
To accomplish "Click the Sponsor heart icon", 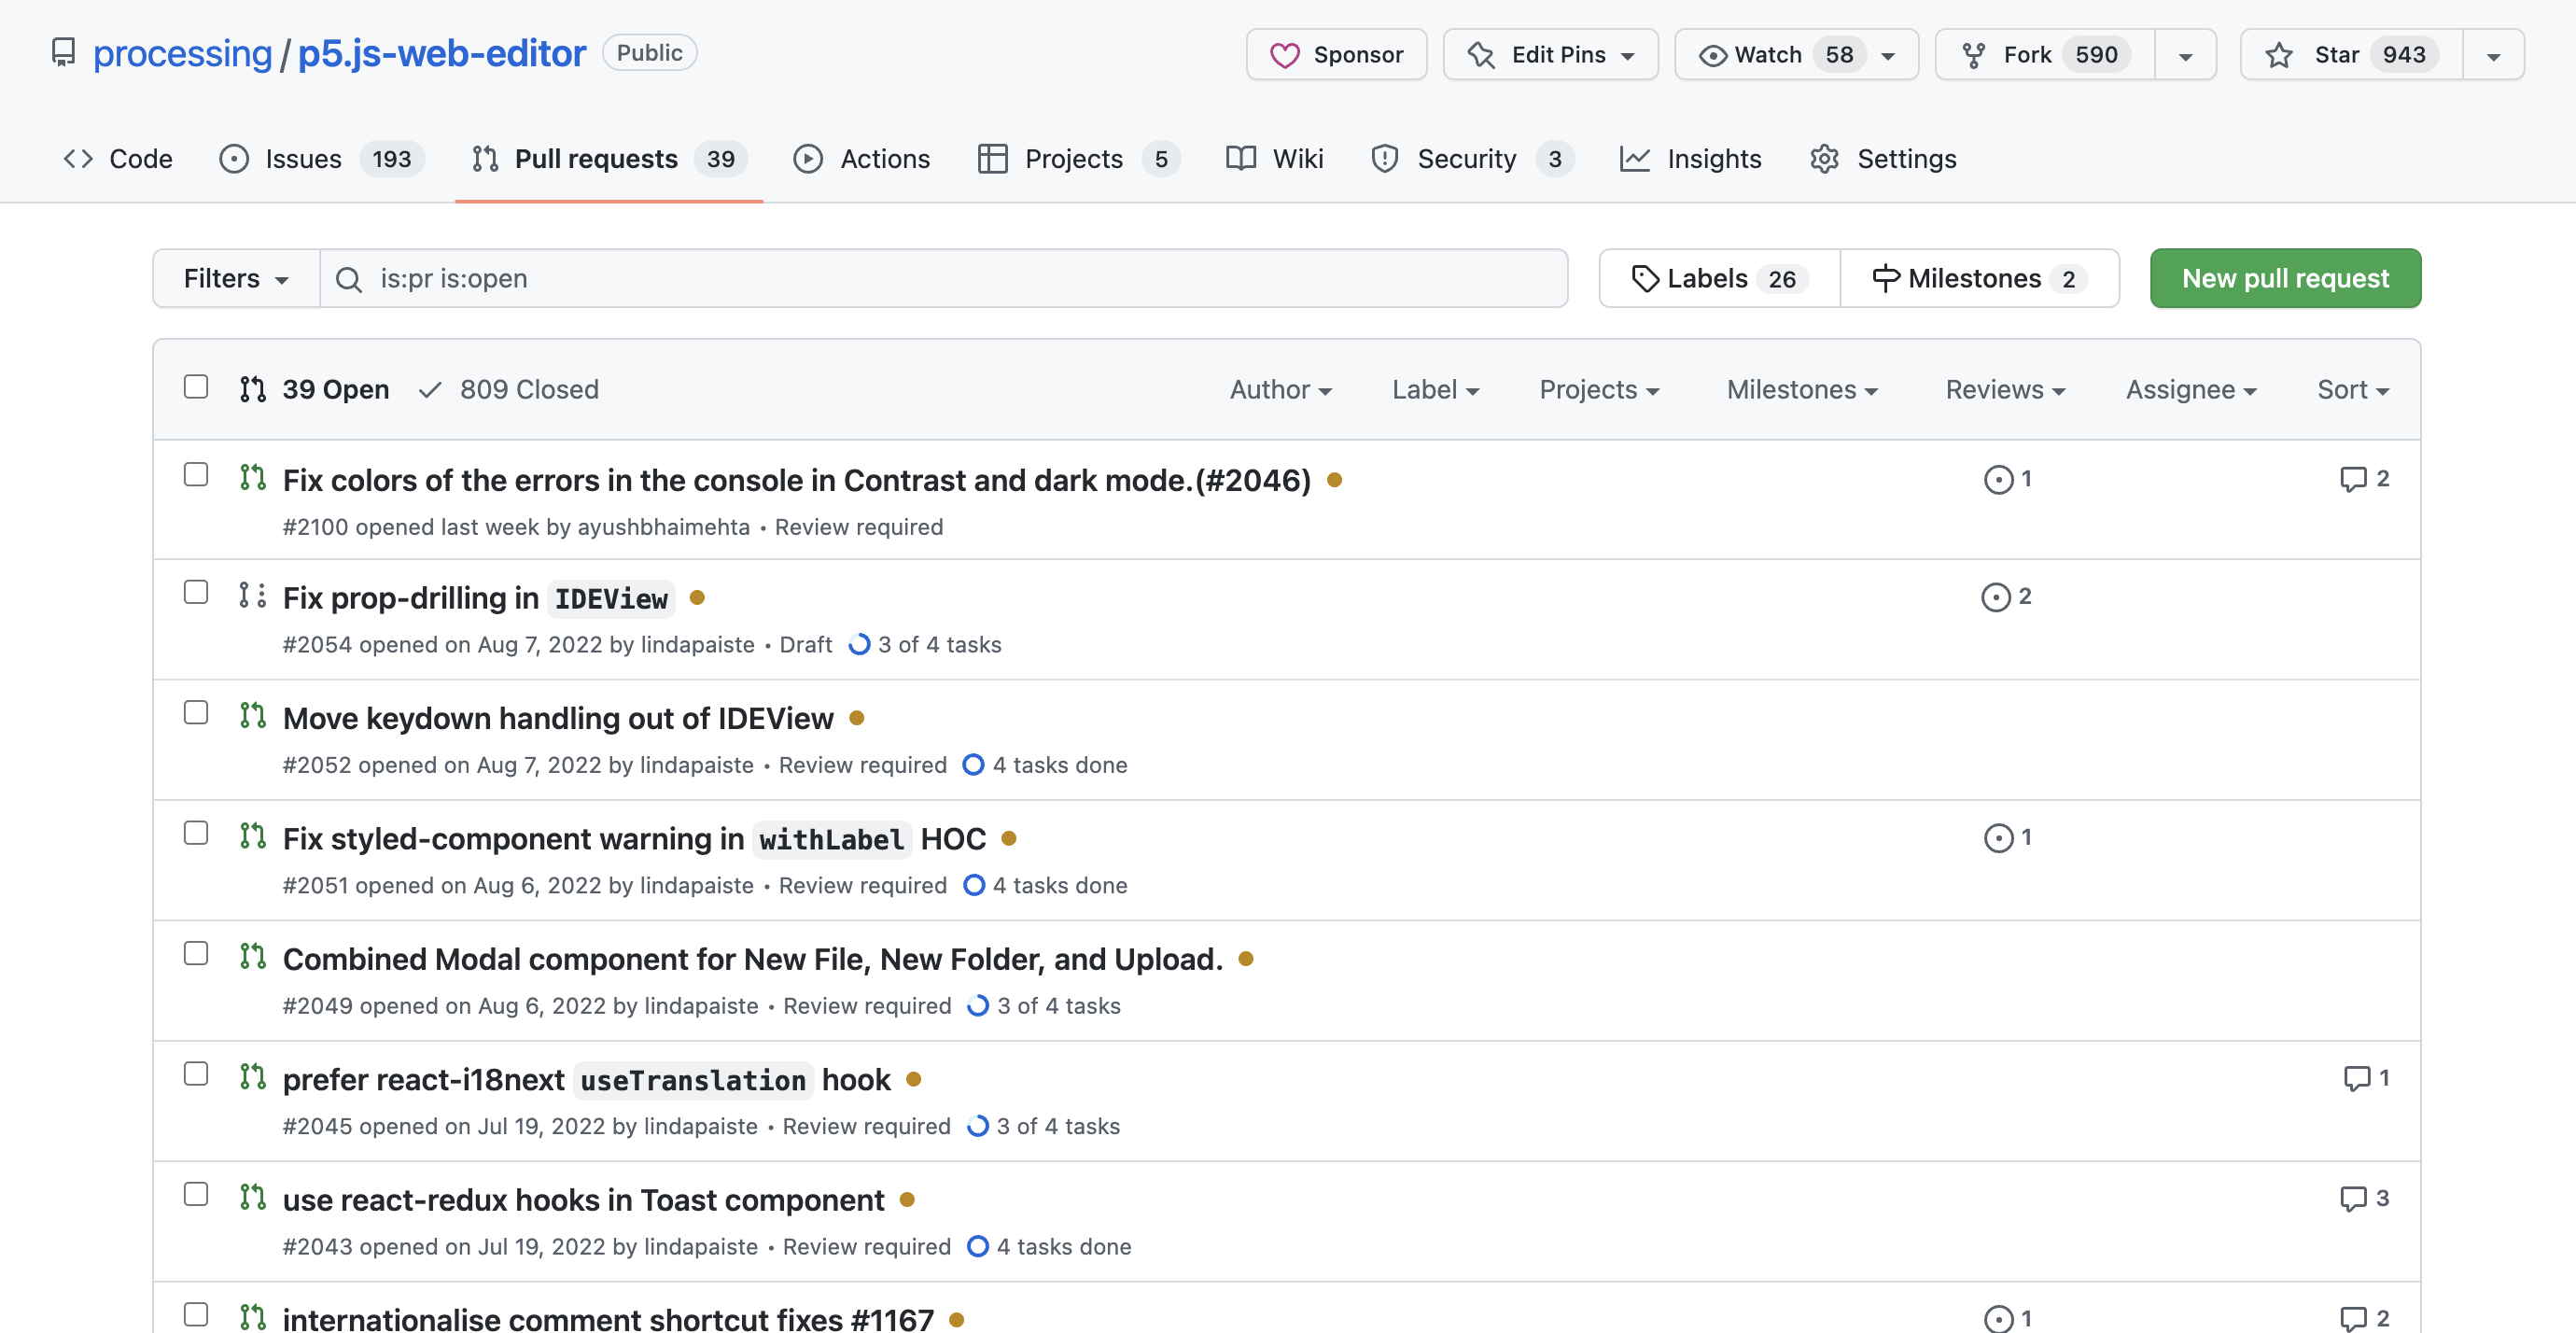I will pos(1284,55).
